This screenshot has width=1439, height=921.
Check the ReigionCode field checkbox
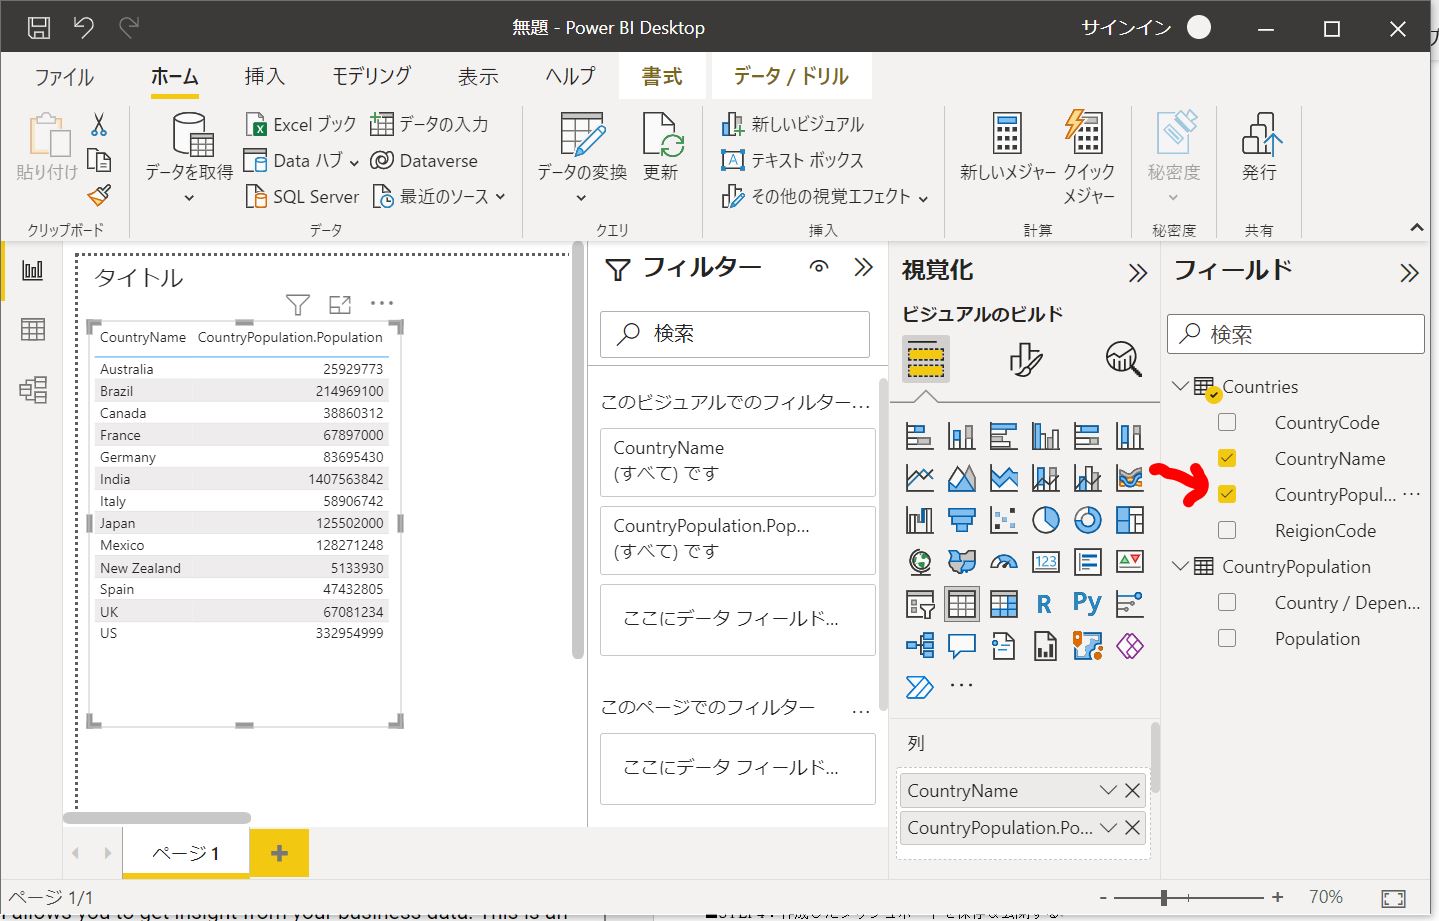[x=1227, y=530]
